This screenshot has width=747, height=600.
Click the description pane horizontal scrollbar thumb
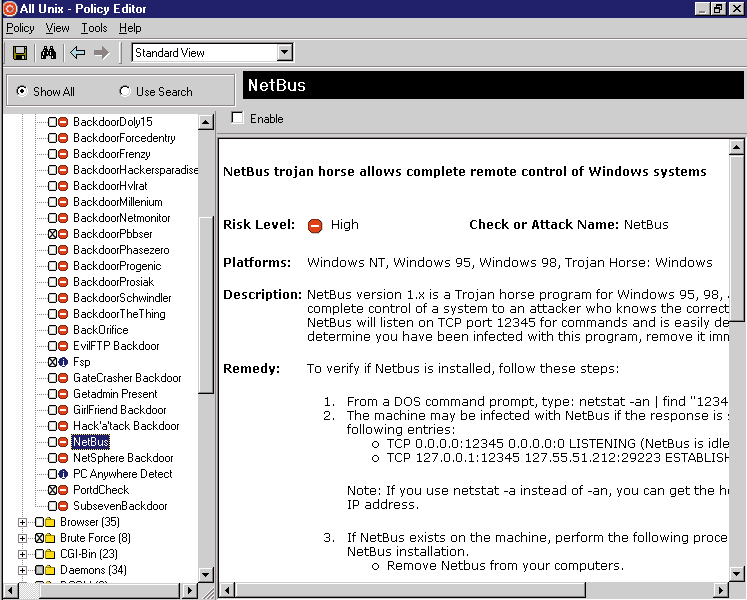click(411, 590)
